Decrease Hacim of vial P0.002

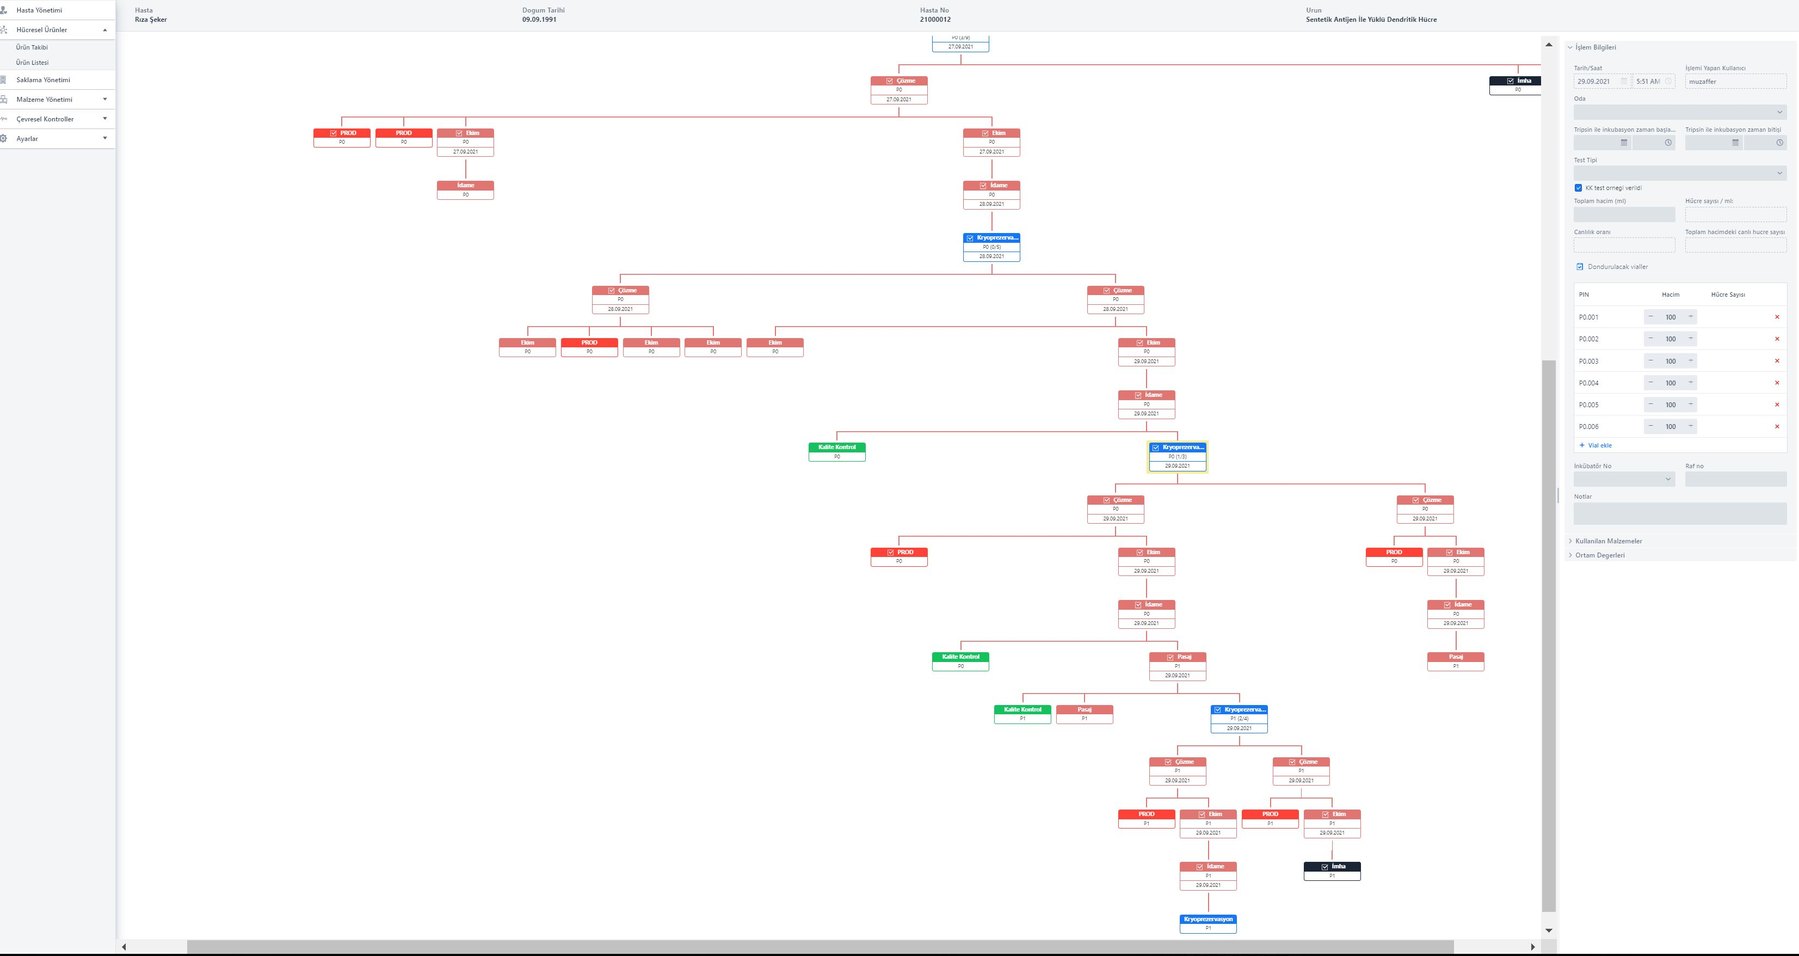[1650, 339]
